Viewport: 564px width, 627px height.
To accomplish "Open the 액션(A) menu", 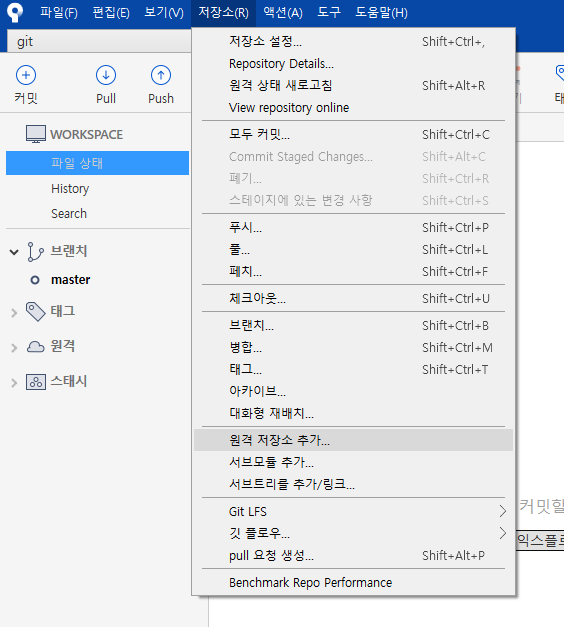I will (283, 13).
